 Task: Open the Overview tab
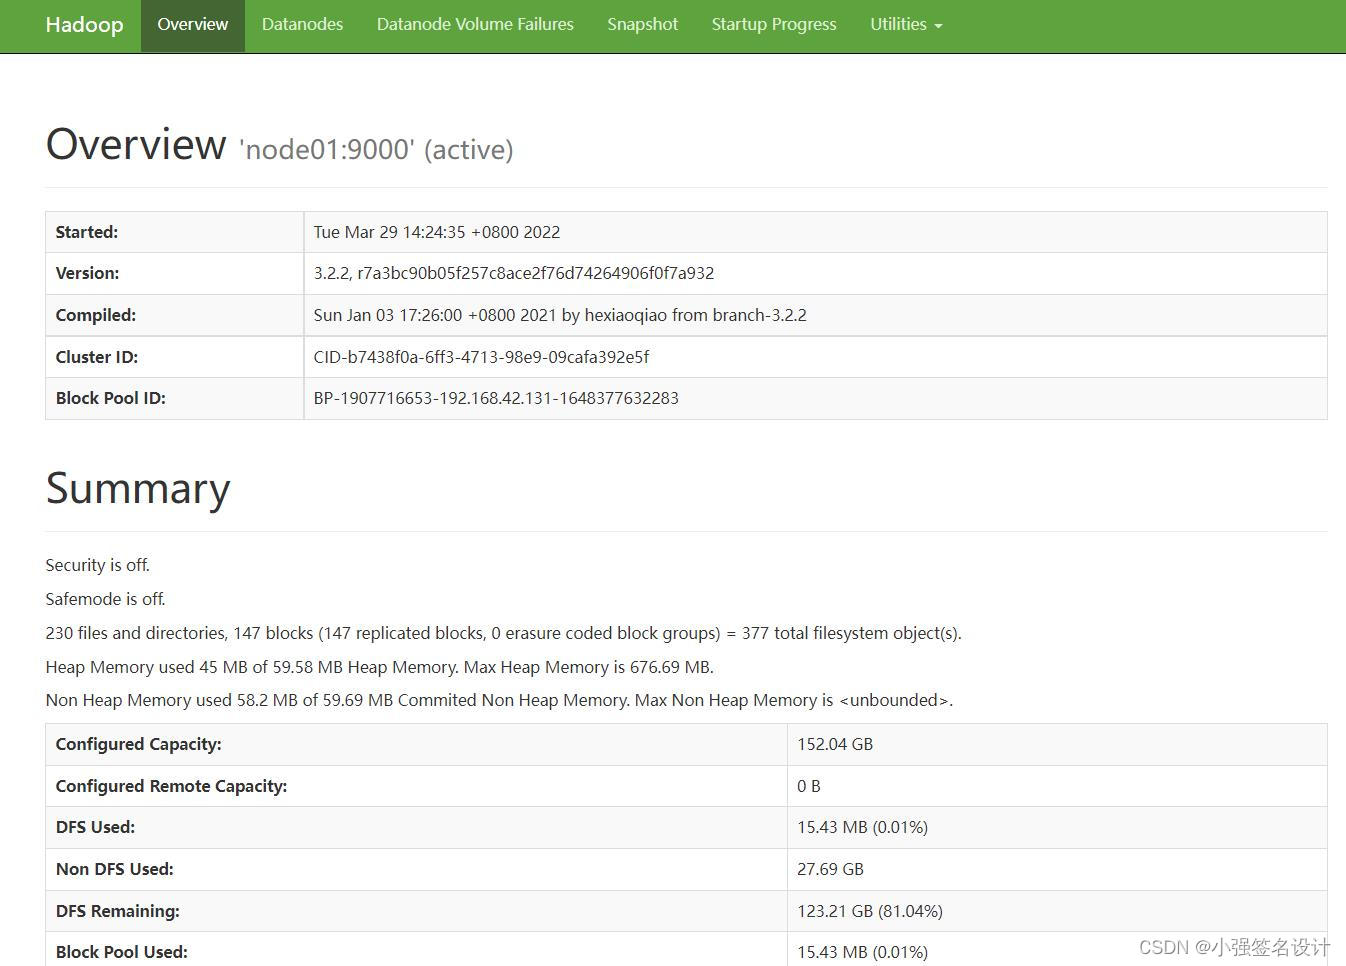click(192, 25)
